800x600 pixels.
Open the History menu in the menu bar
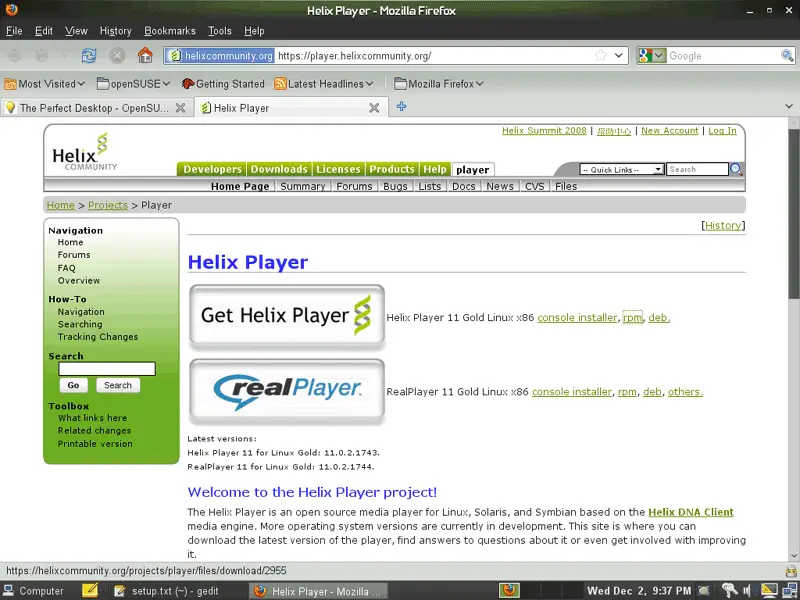tap(115, 31)
